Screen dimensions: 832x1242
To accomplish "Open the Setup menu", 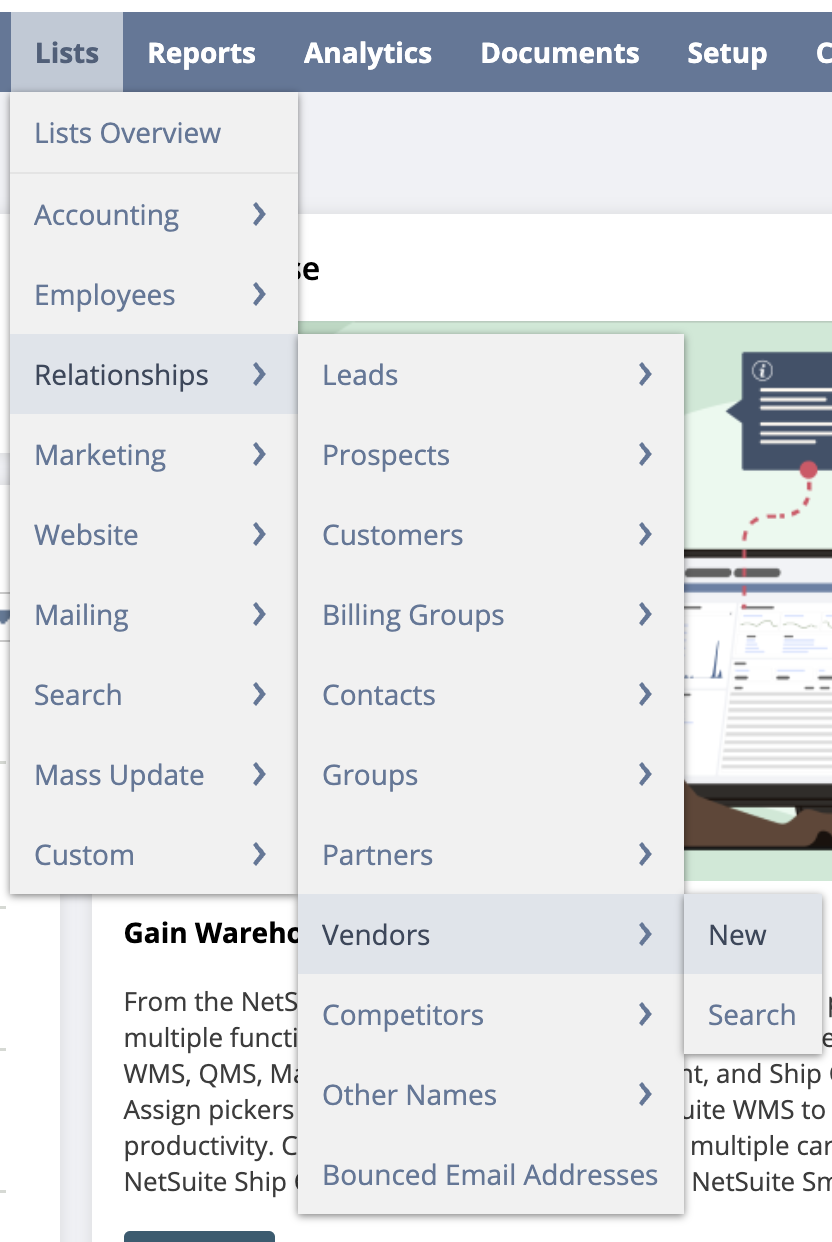I will pos(727,53).
